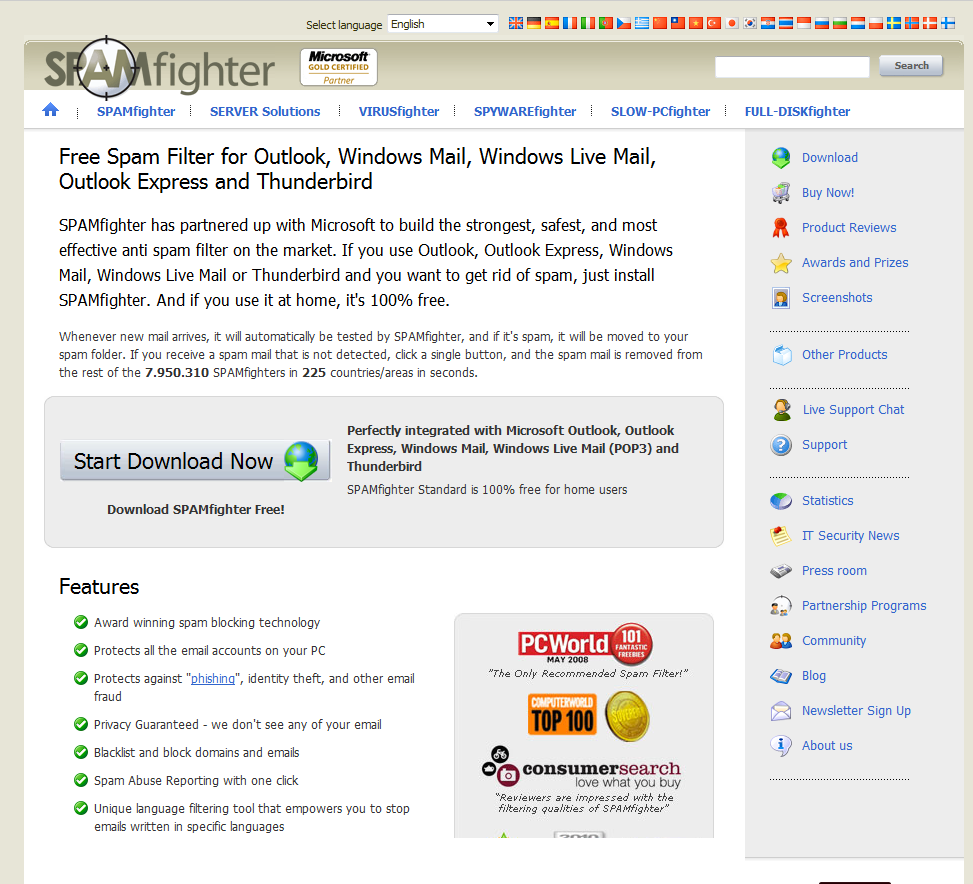
Task: Click the Download SPAMfighter Free! text
Action: pyautogui.click(x=195, y=509)
